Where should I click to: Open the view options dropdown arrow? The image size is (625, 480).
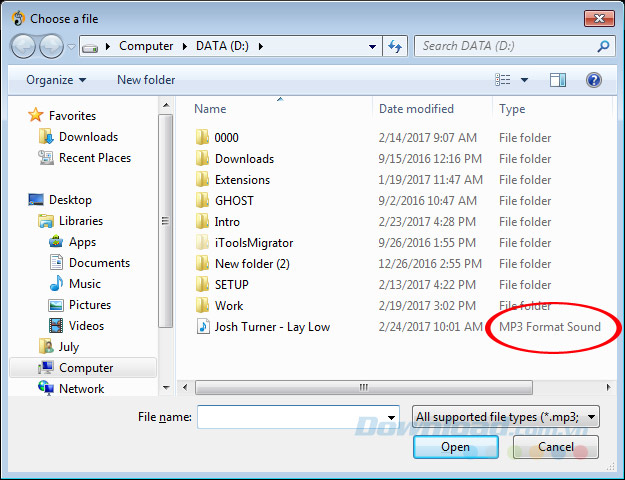click(x=525, y=80)
